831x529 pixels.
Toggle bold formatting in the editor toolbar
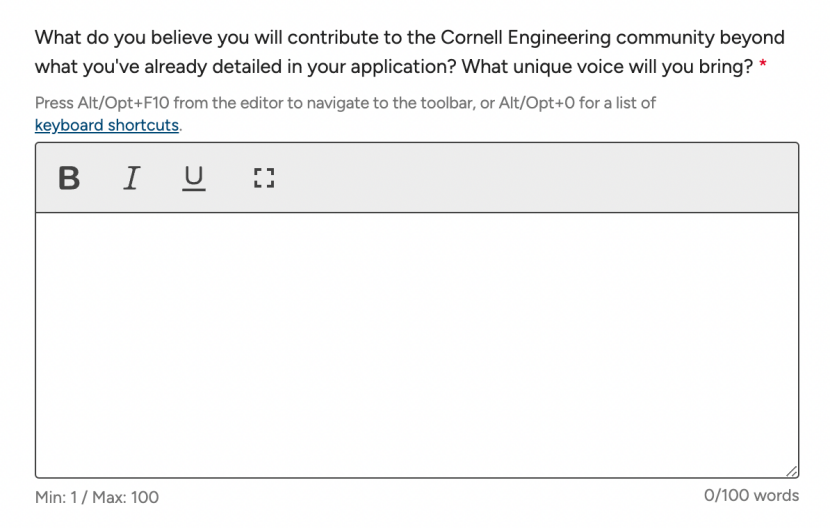point(69,178)
